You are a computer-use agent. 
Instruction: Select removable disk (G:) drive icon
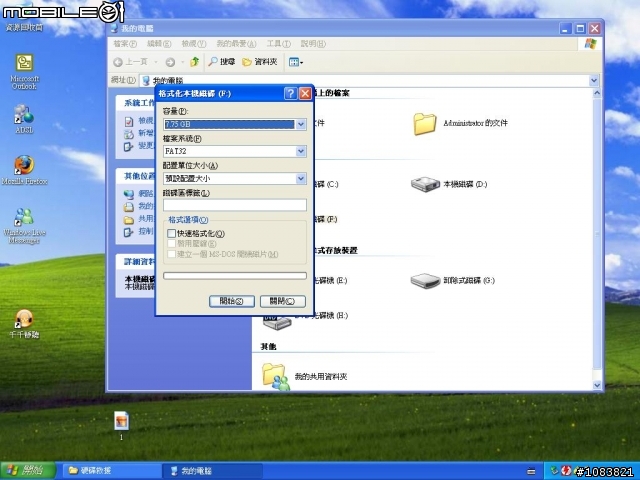pyautogui.click(x=453, y=281)
